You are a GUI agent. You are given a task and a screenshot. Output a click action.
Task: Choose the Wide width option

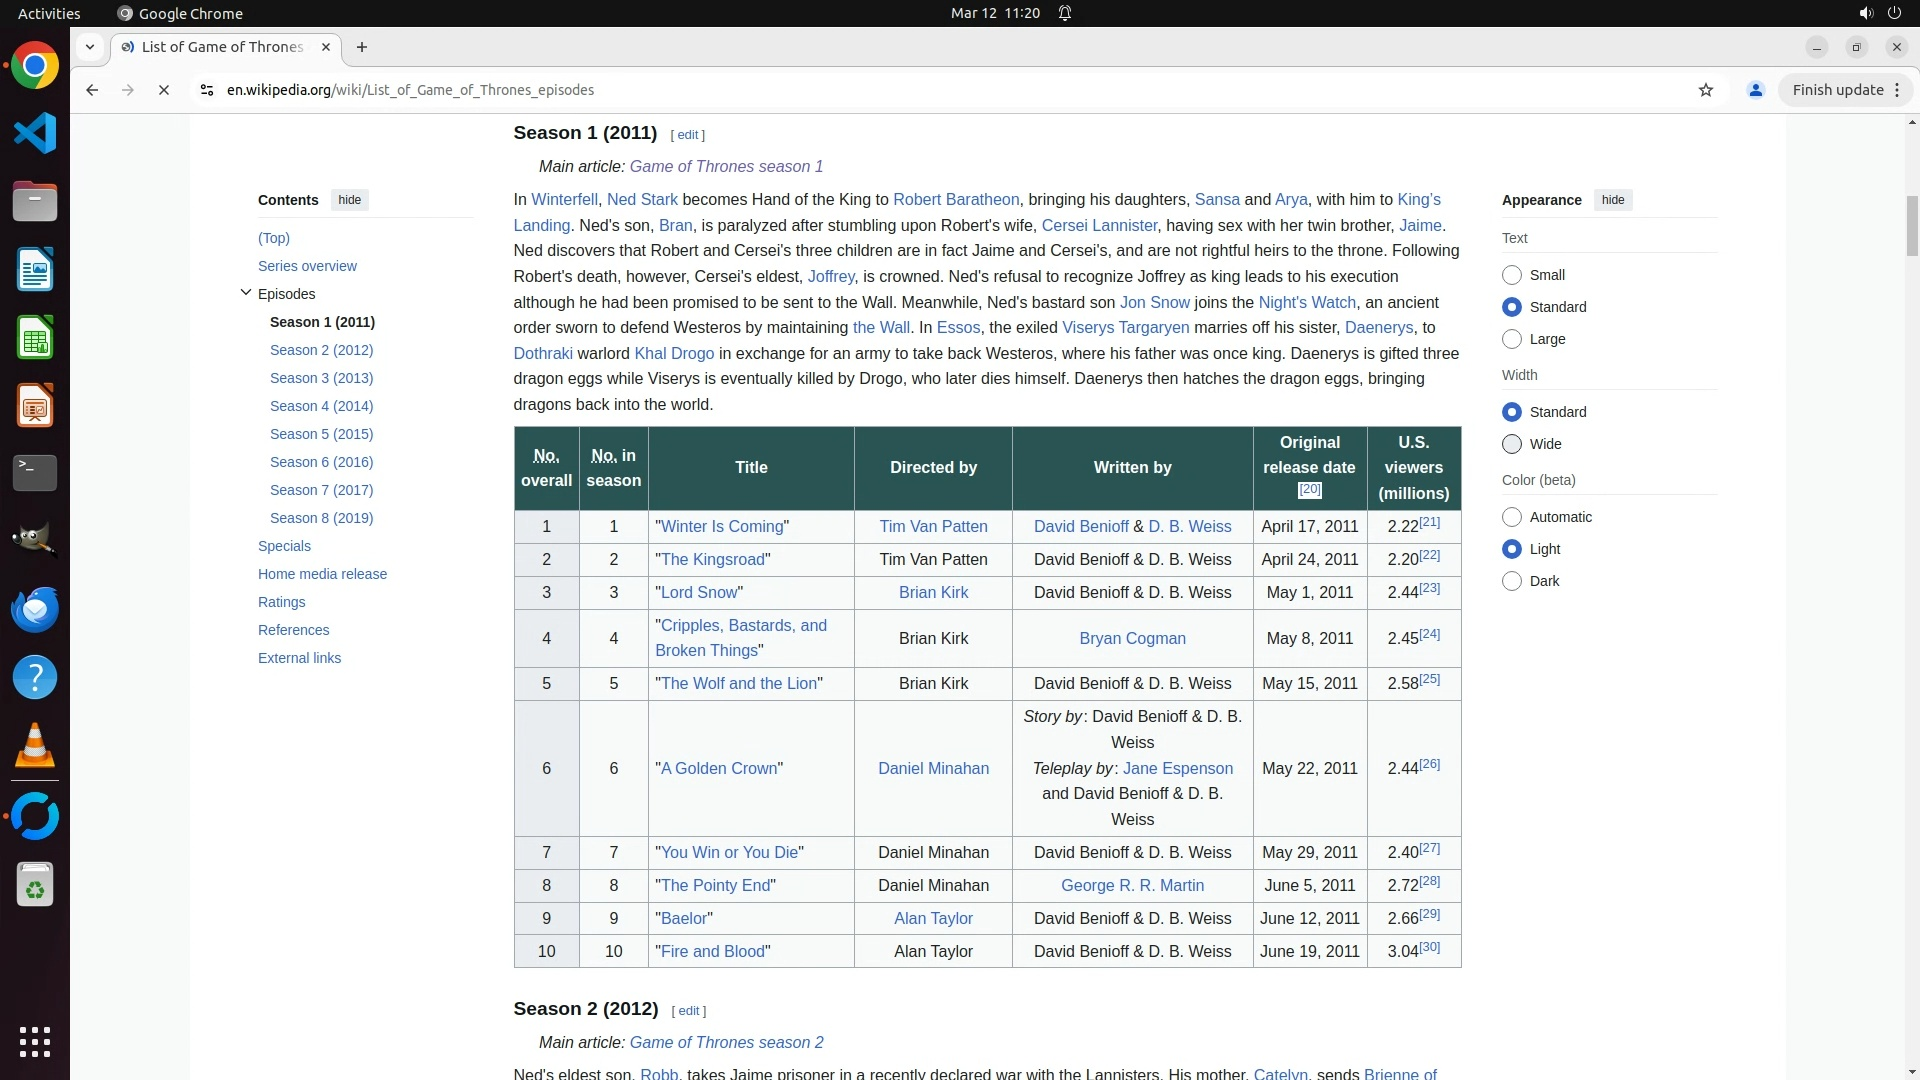1512,444
